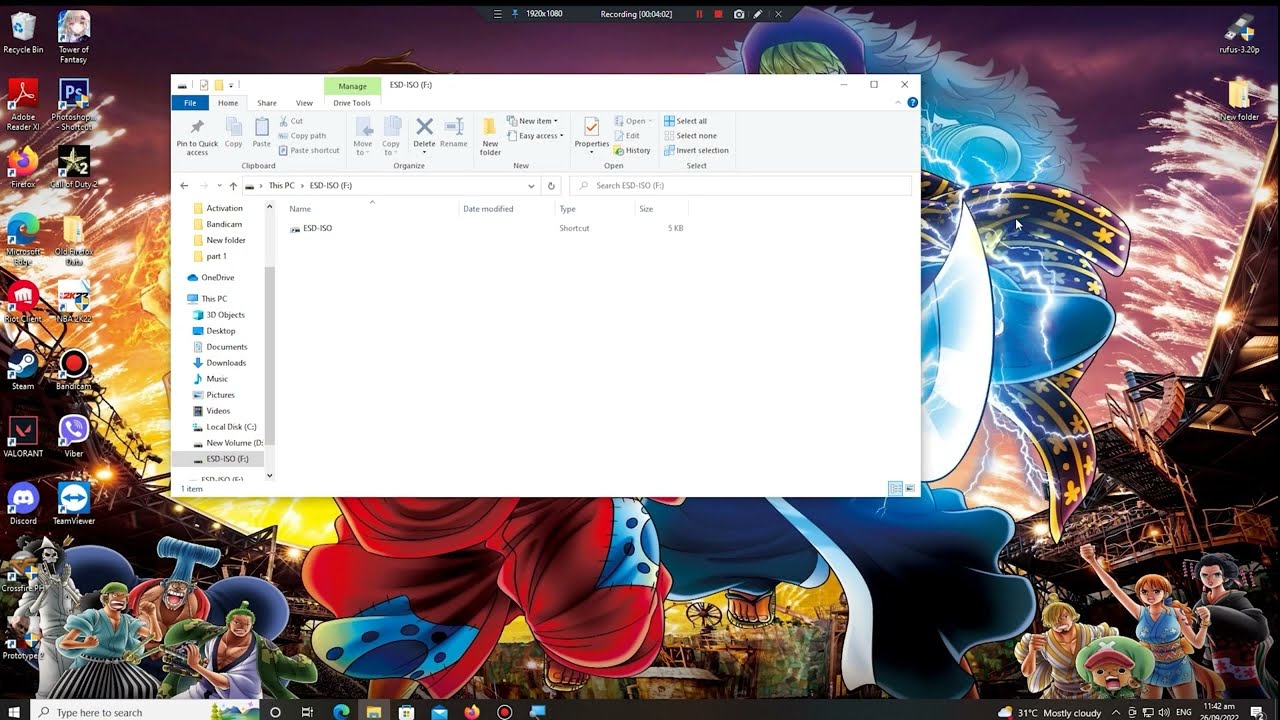The height and width of the screenshot is (720, 1280).
Task: Sort by the Name column header
Action: pyautogui.click(x=372, y=209)
